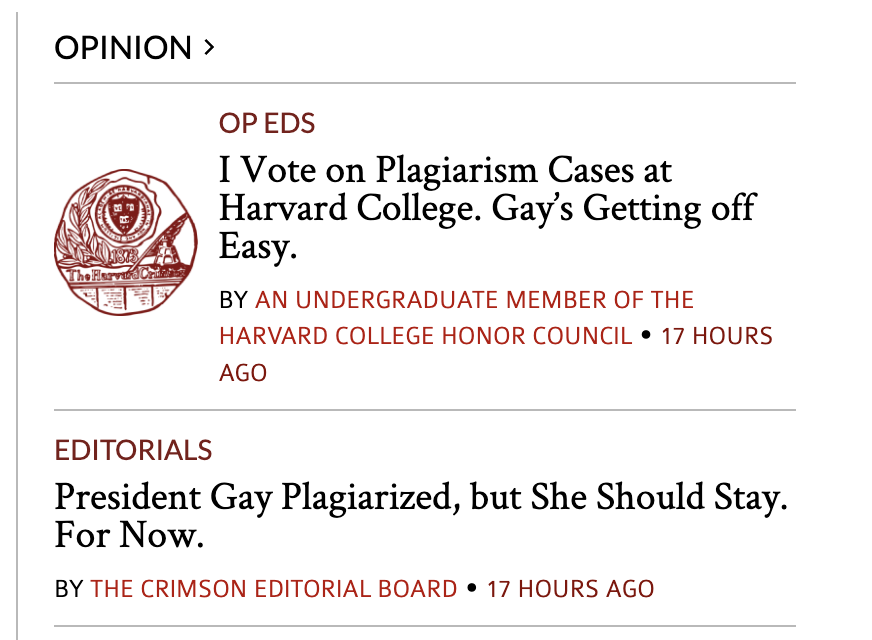Open the OPINION section heading

tap(123, 47)
